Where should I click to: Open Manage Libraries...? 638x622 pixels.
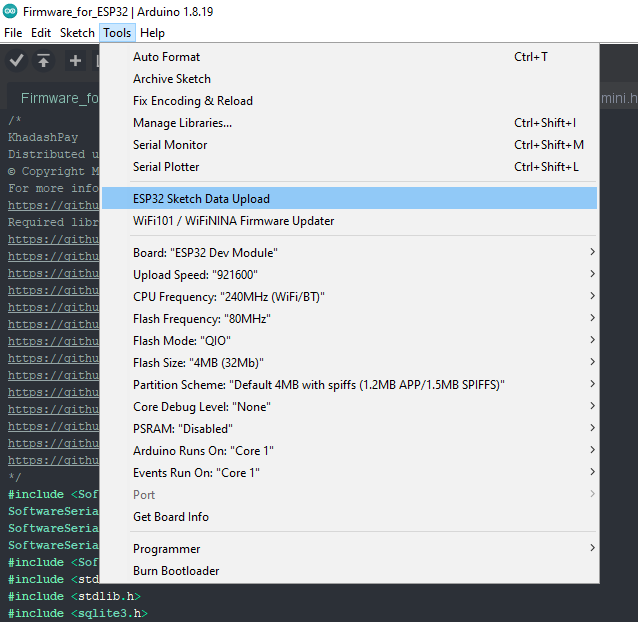(349, 123)
